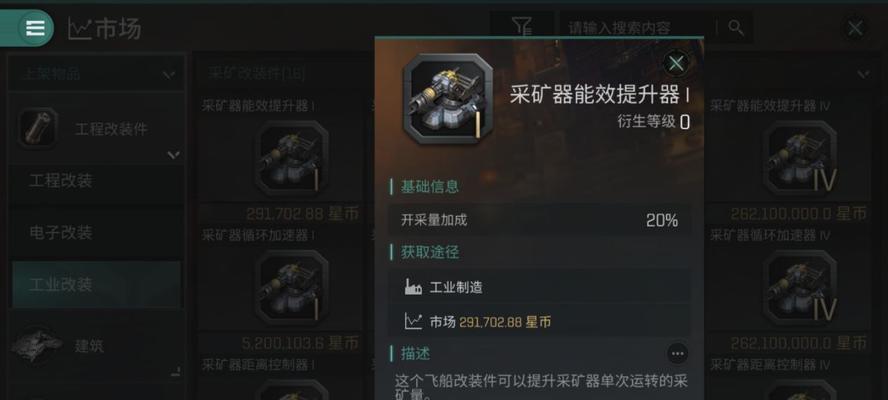
Task: Select the 采矿器循环加速器 IV item thumbnail
Action: click(800, 288)
